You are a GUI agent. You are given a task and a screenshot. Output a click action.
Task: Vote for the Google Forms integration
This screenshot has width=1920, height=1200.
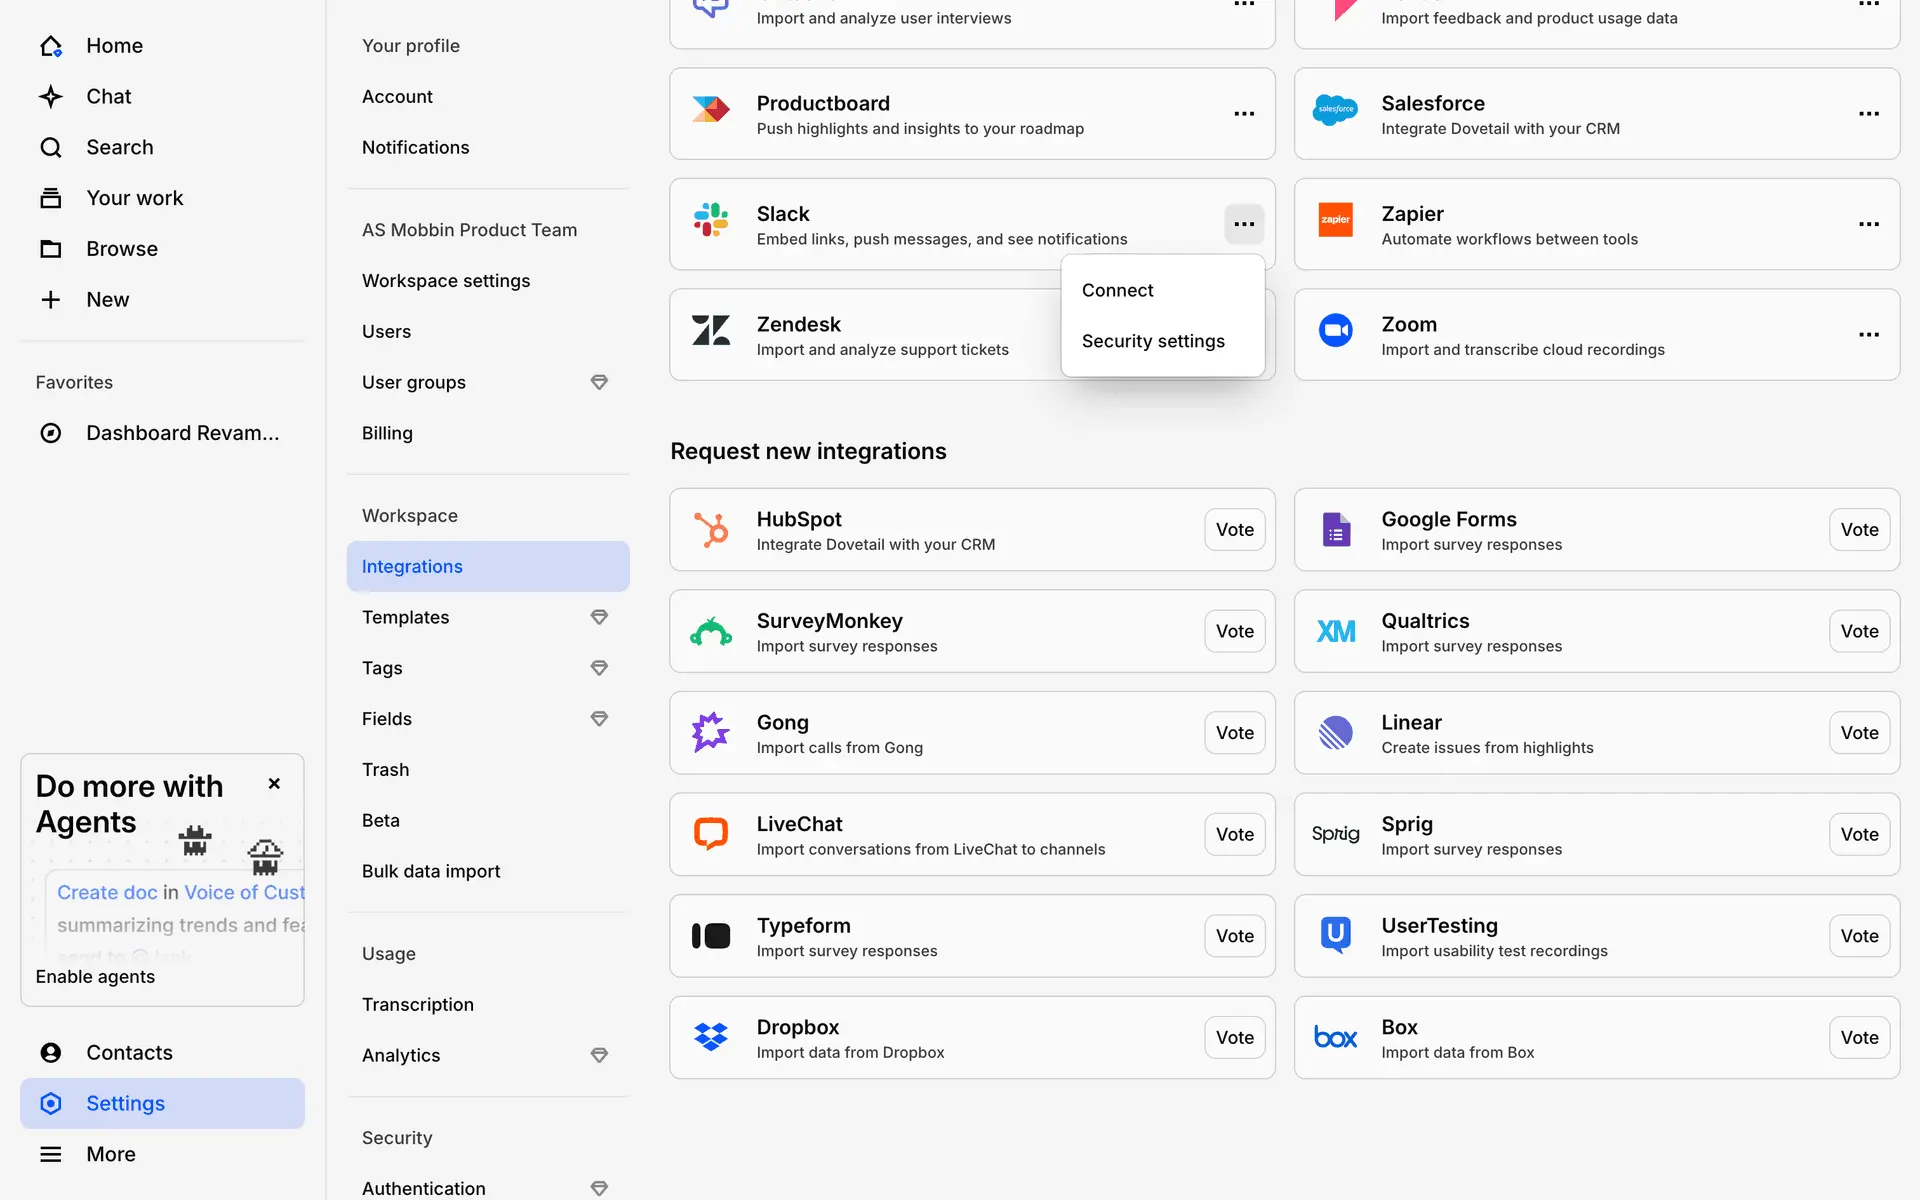click(1859, 530)
